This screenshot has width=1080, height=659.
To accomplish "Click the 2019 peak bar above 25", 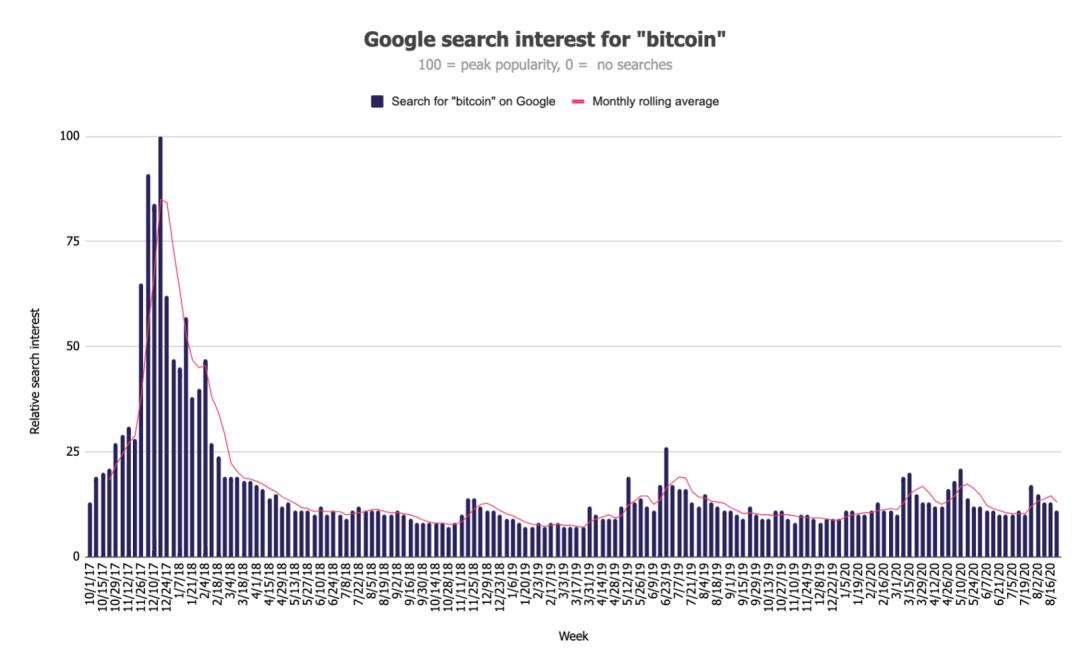I will click(666, 502).
